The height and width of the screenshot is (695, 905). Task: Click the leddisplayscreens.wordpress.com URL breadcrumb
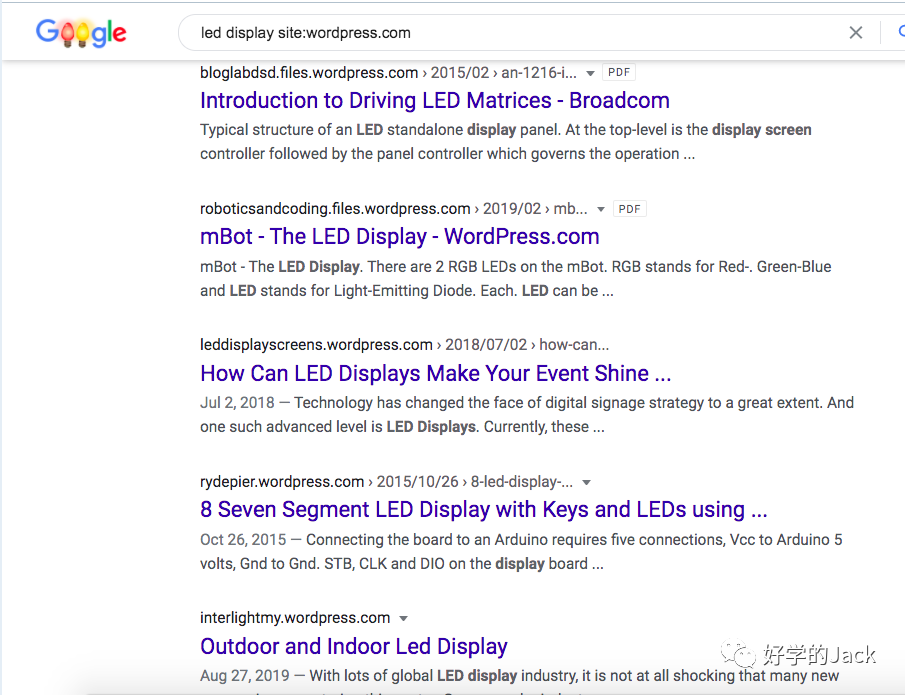pos(404,345)
